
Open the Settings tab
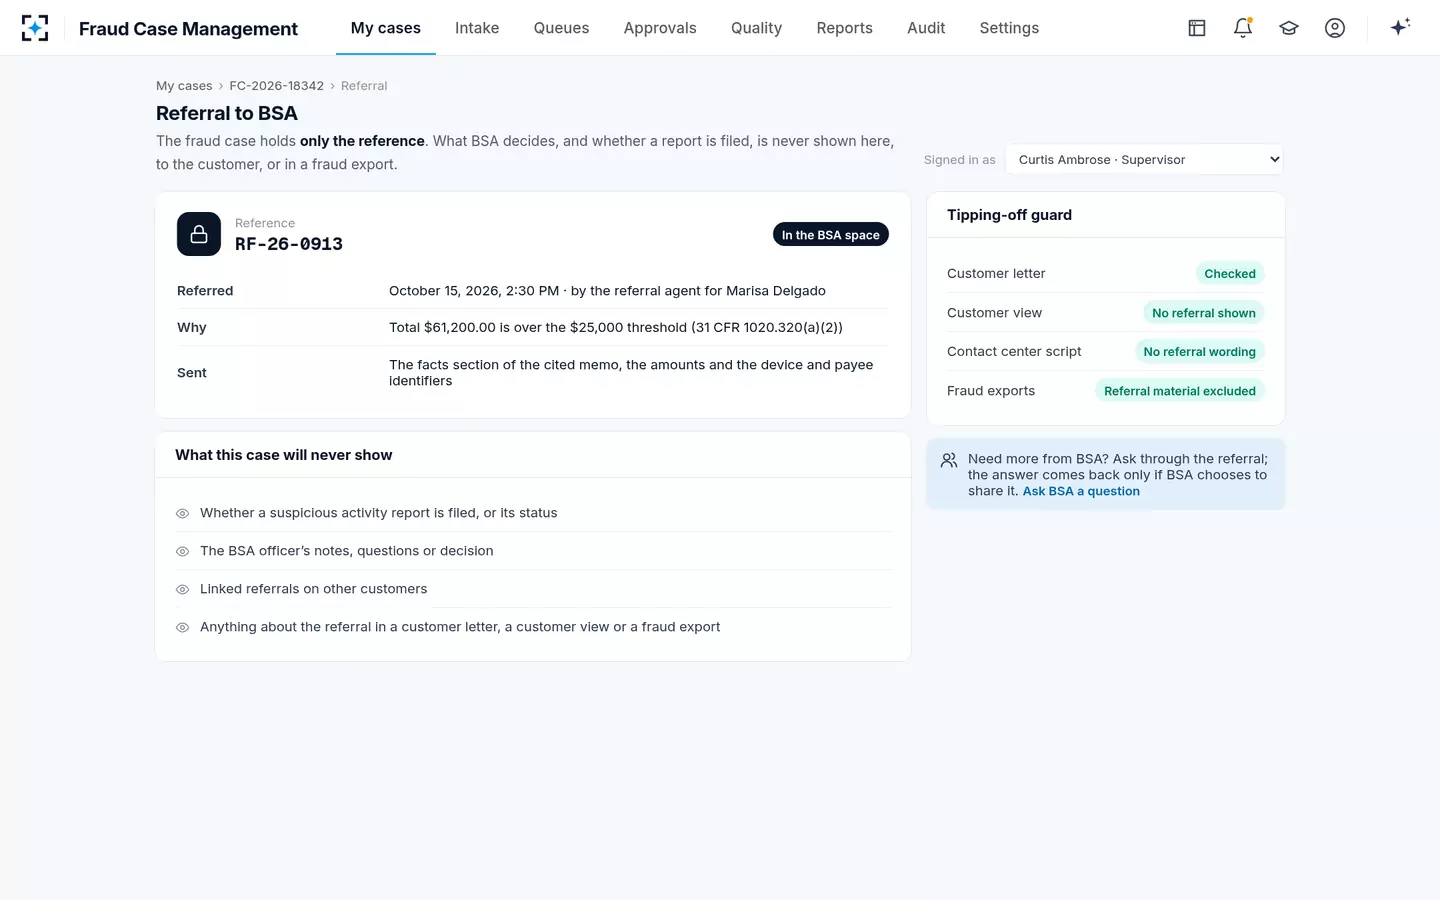tap(1009, 28)
